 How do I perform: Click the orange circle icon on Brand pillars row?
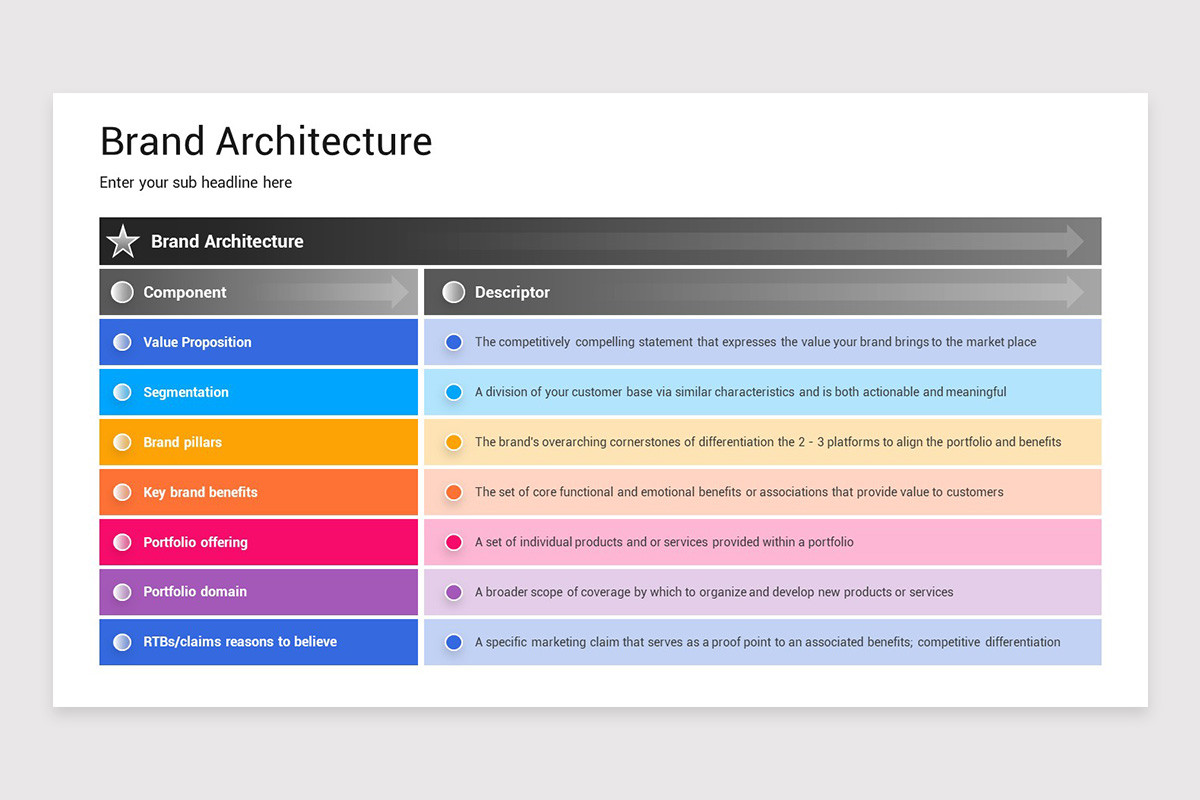[x=122, y=442]
